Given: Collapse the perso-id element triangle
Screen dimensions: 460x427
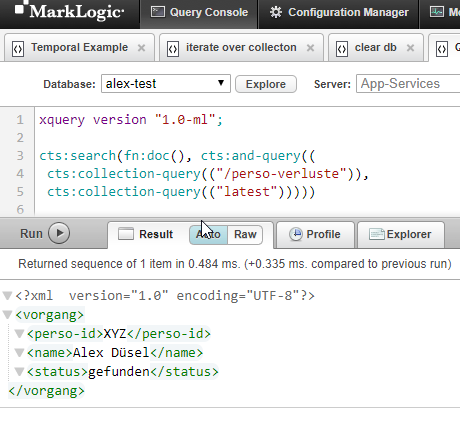Looking at the screenshot, I should 20,333.
